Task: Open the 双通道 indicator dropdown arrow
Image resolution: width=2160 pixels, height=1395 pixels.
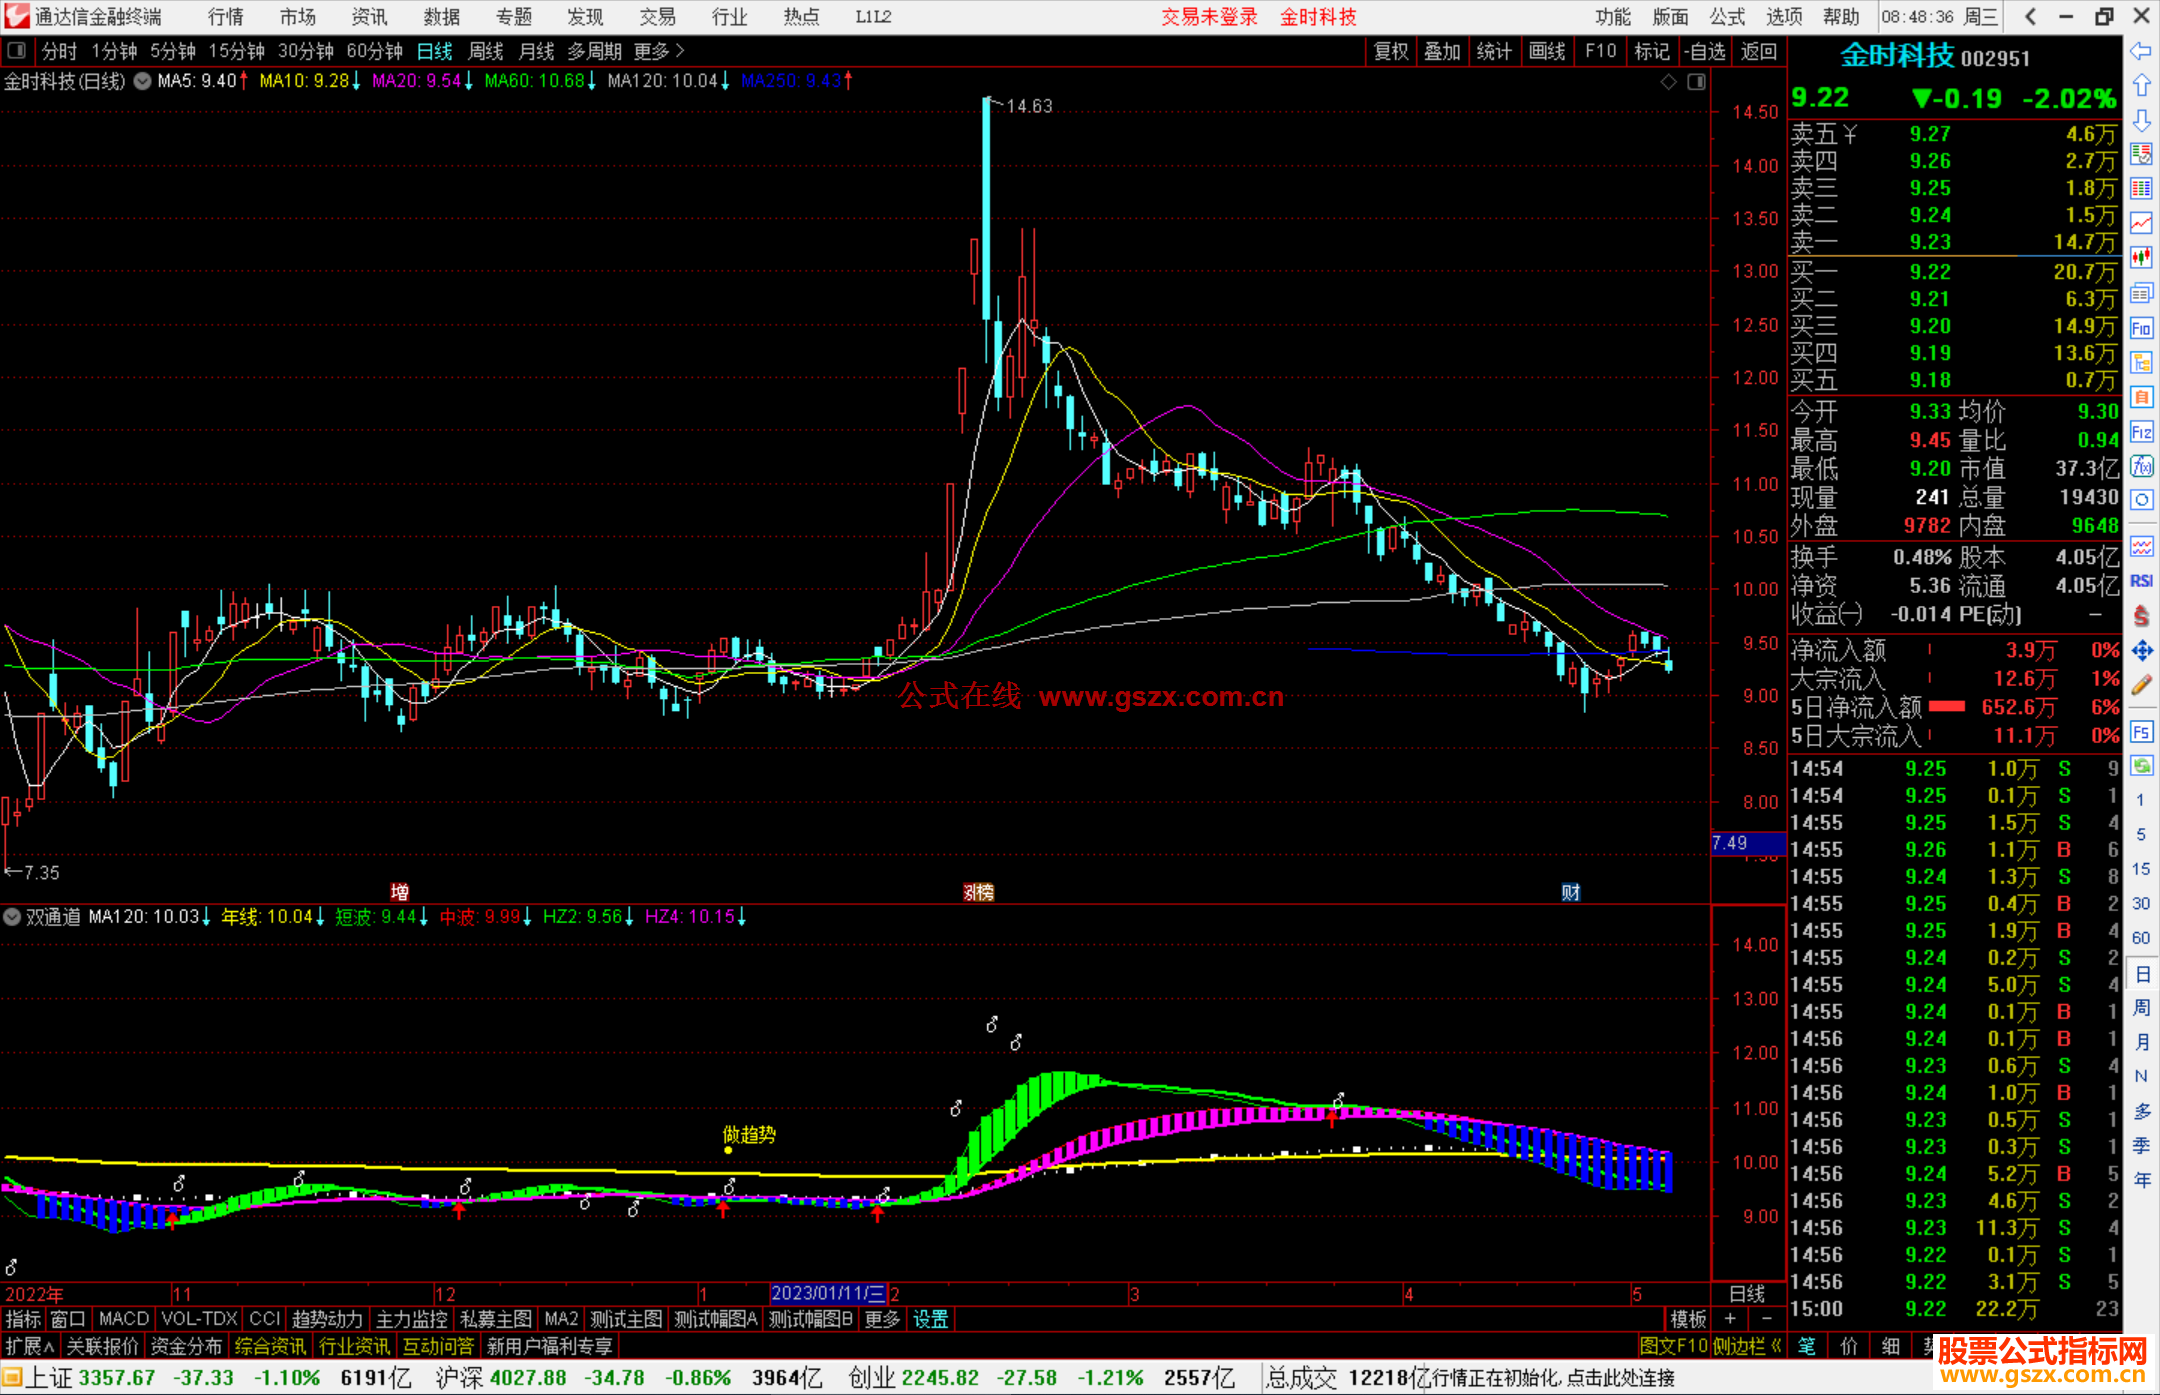Action: tap(13, 917)
